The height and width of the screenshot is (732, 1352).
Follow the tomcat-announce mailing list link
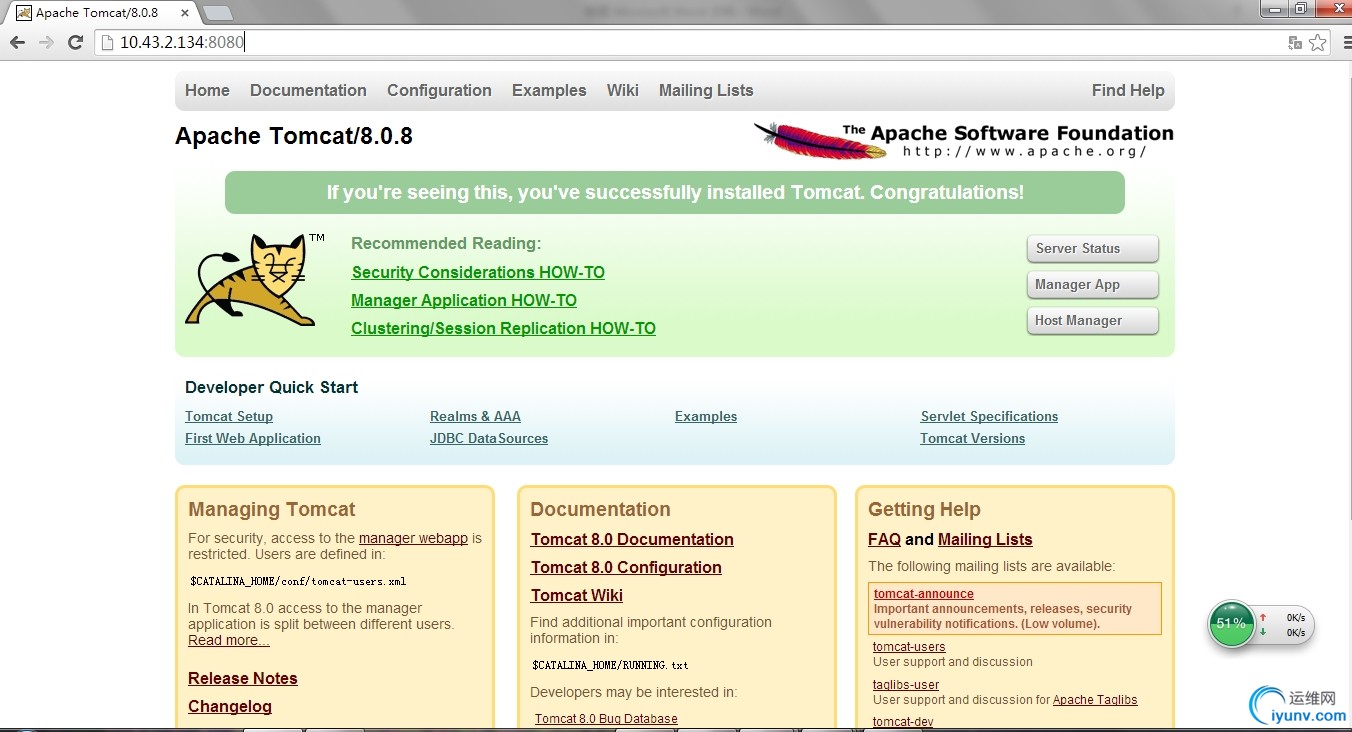[923, 594]
